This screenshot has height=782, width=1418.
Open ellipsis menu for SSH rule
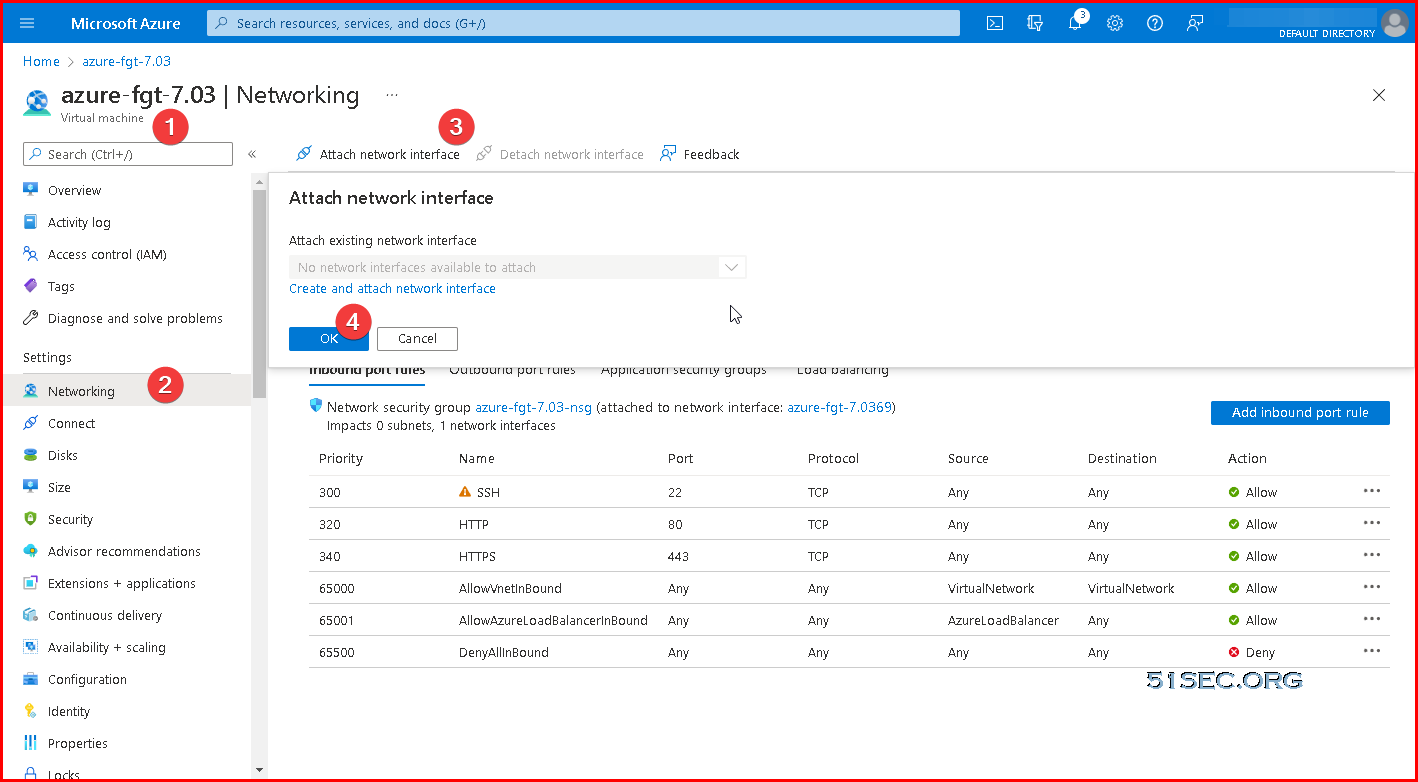[x=1372, y=491]
